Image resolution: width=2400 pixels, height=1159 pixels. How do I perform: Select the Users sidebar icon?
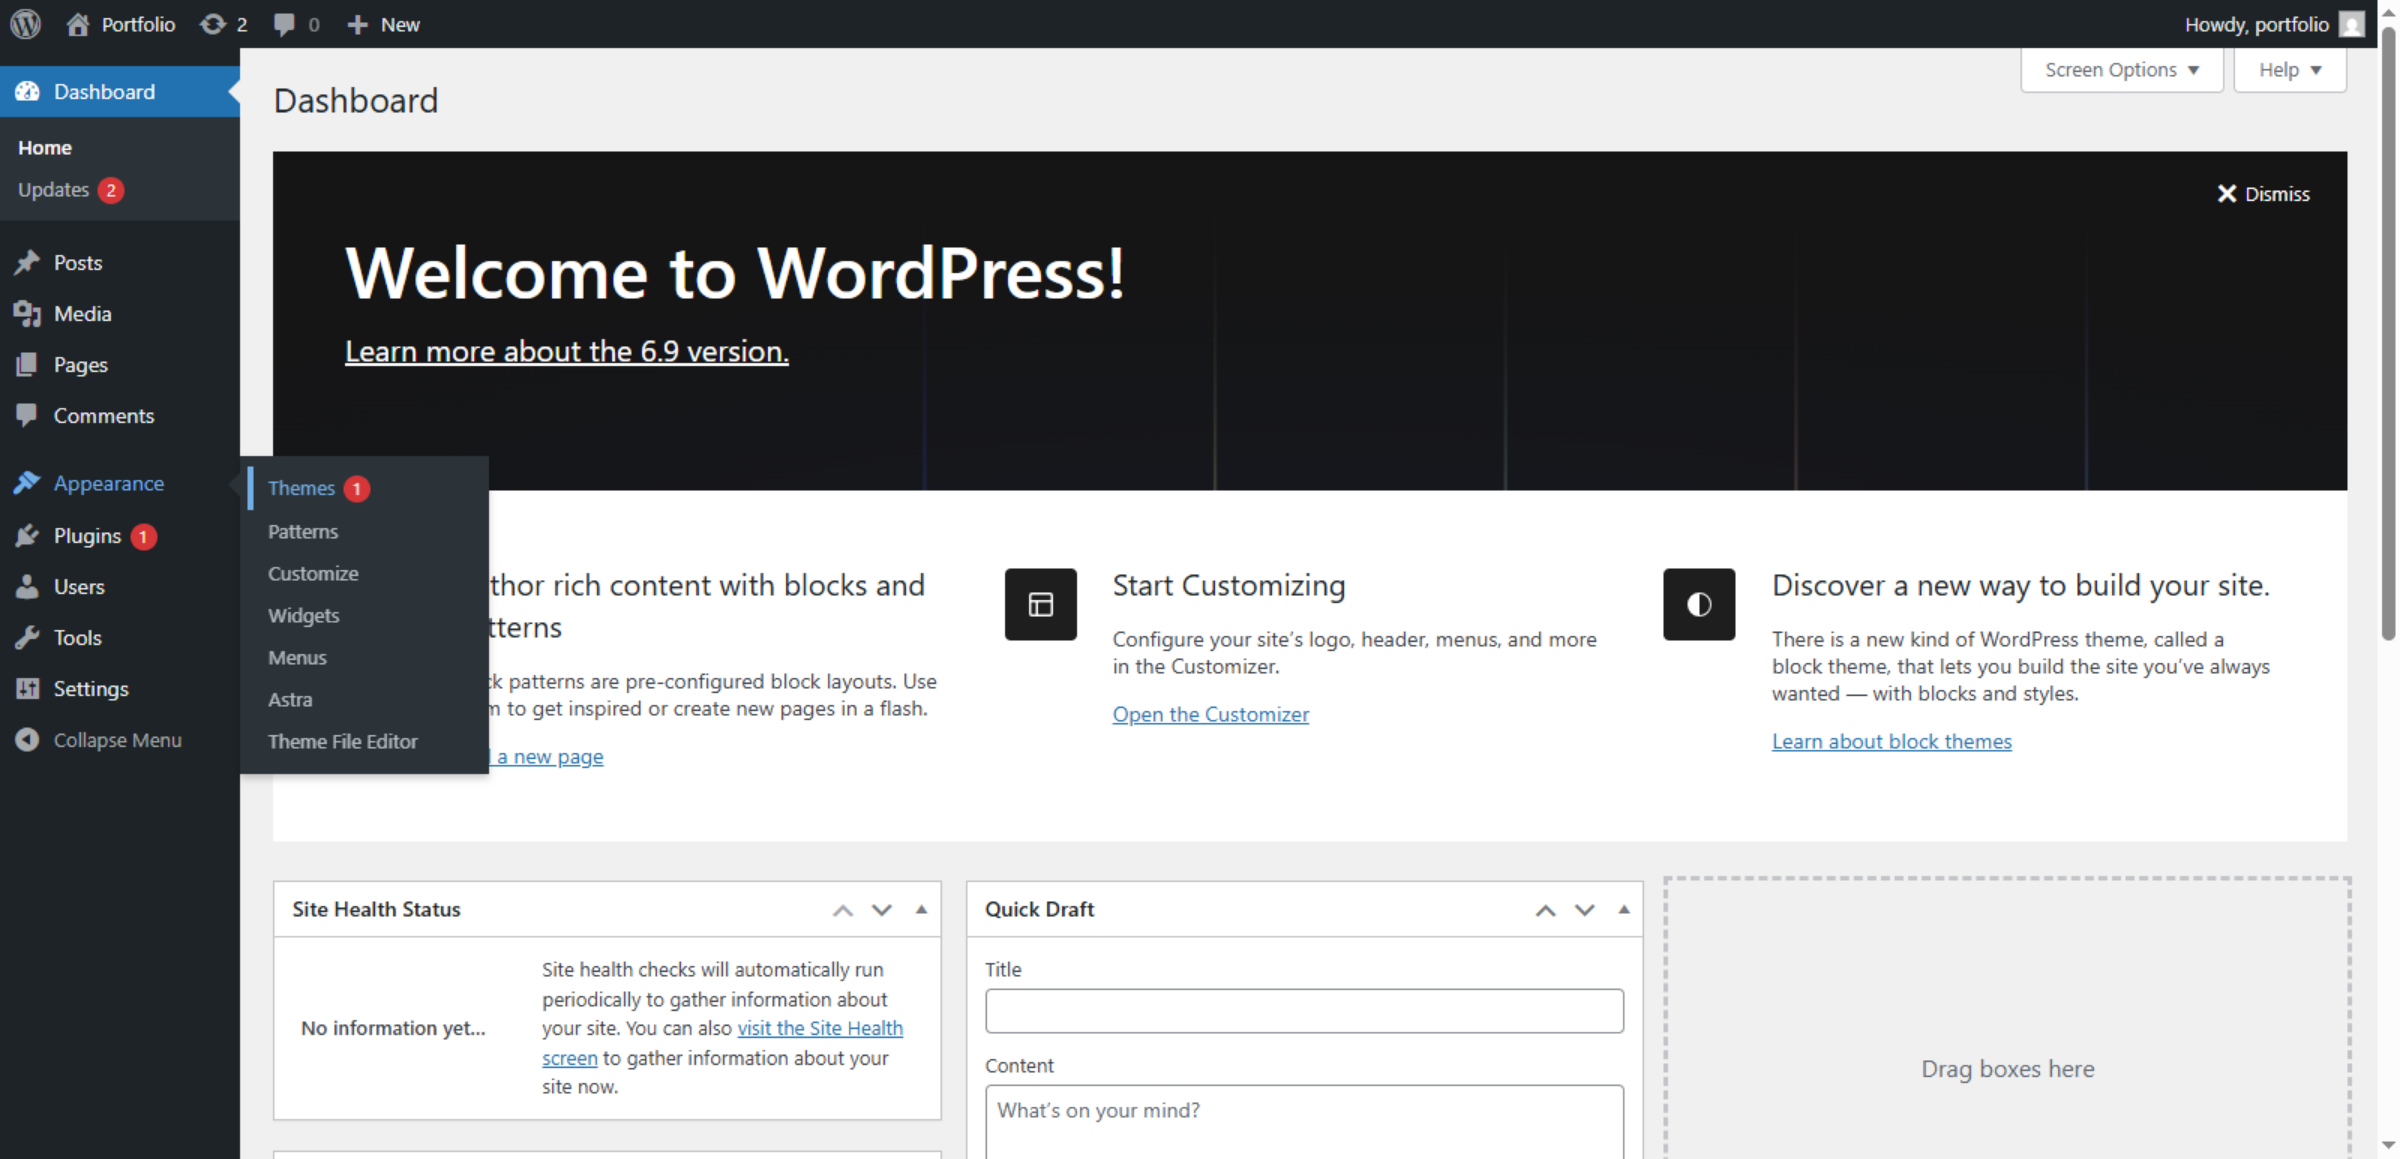click(27, 587)
